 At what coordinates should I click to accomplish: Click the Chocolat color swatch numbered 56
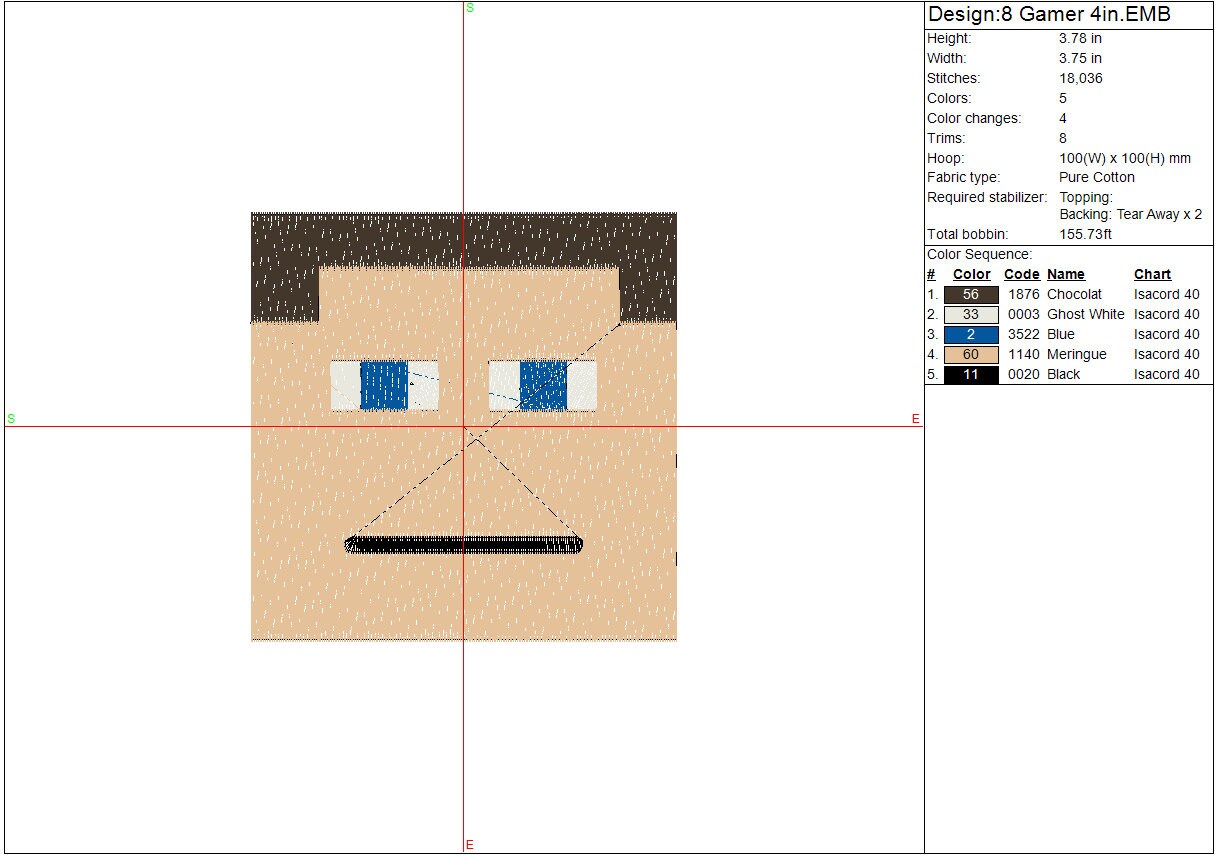(x=970, y=295)
